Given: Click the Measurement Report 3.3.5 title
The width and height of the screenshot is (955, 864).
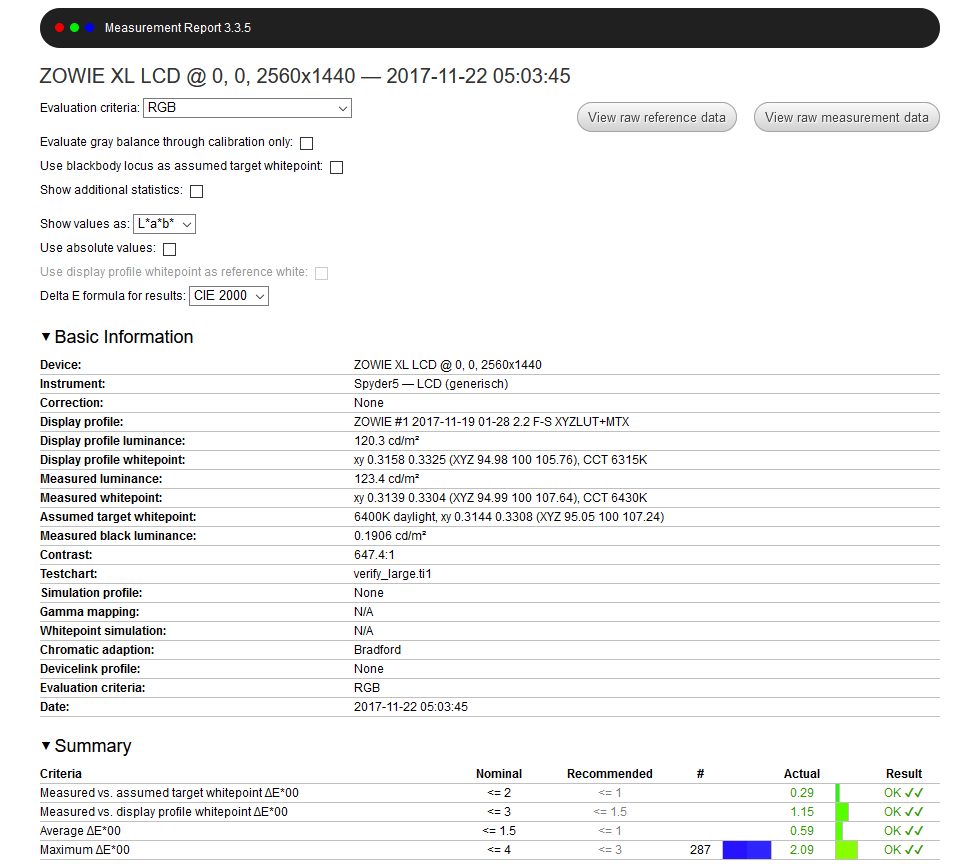Looking at the screenshot, I should (x=178, y=28).
